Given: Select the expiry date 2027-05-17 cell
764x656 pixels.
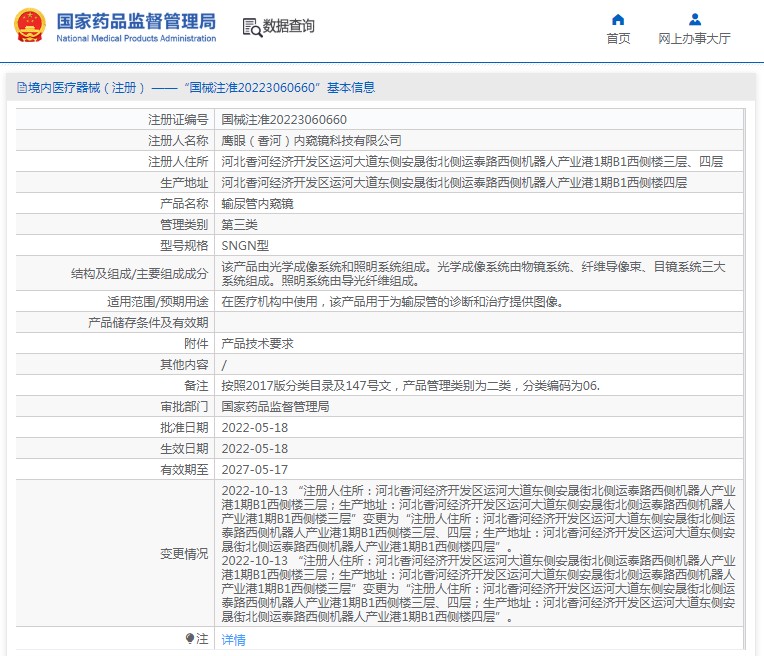Looking at the screenshot, I should click(x=254, y=469).
